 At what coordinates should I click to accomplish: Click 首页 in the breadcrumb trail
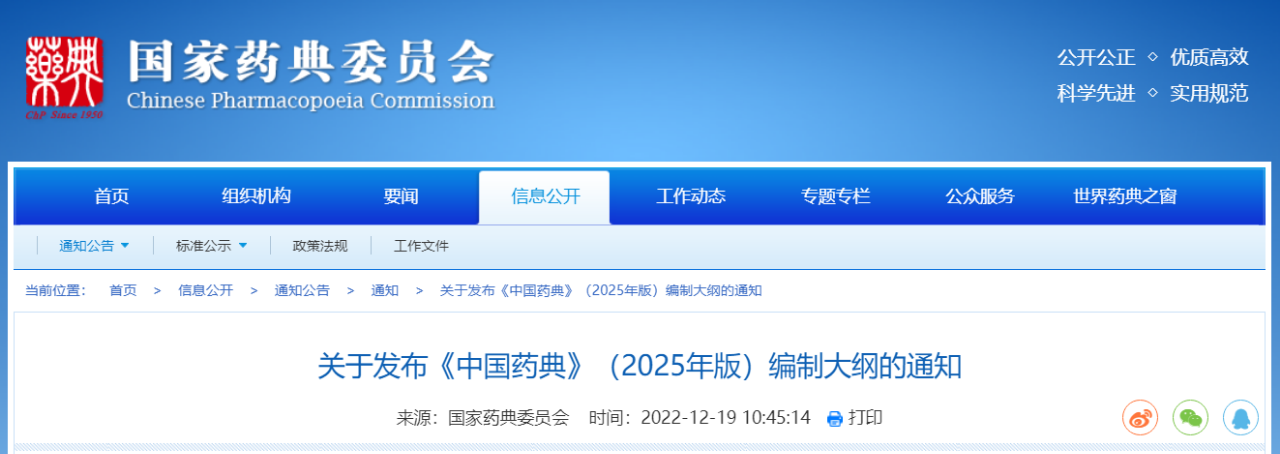[x=123, y=290]
